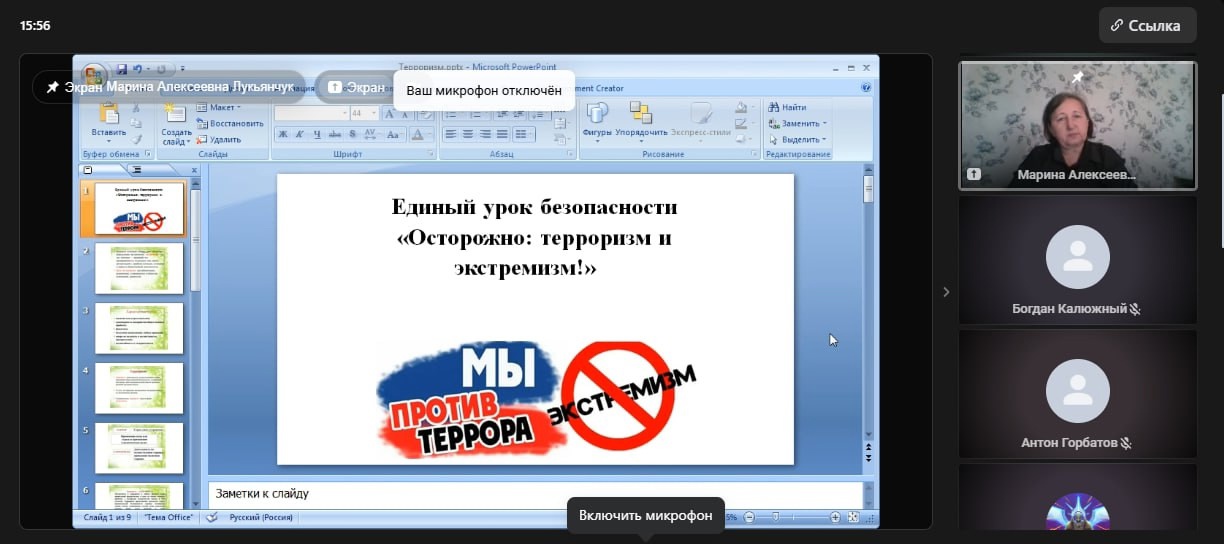The width and height of the screenshot is (1224, 544).
Task: Click the Экран screen share label
Action: (356, 88)
